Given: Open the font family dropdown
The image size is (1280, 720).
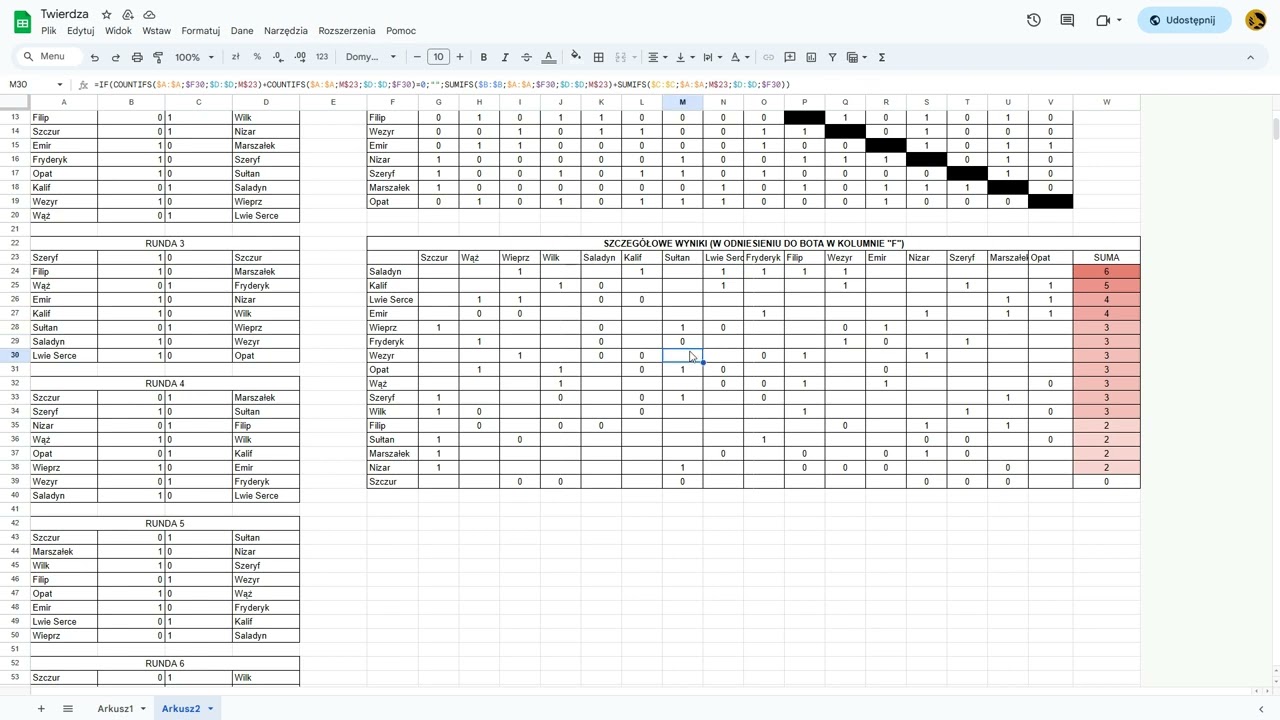Looking at the screenshot, I should tap(371, 57).
